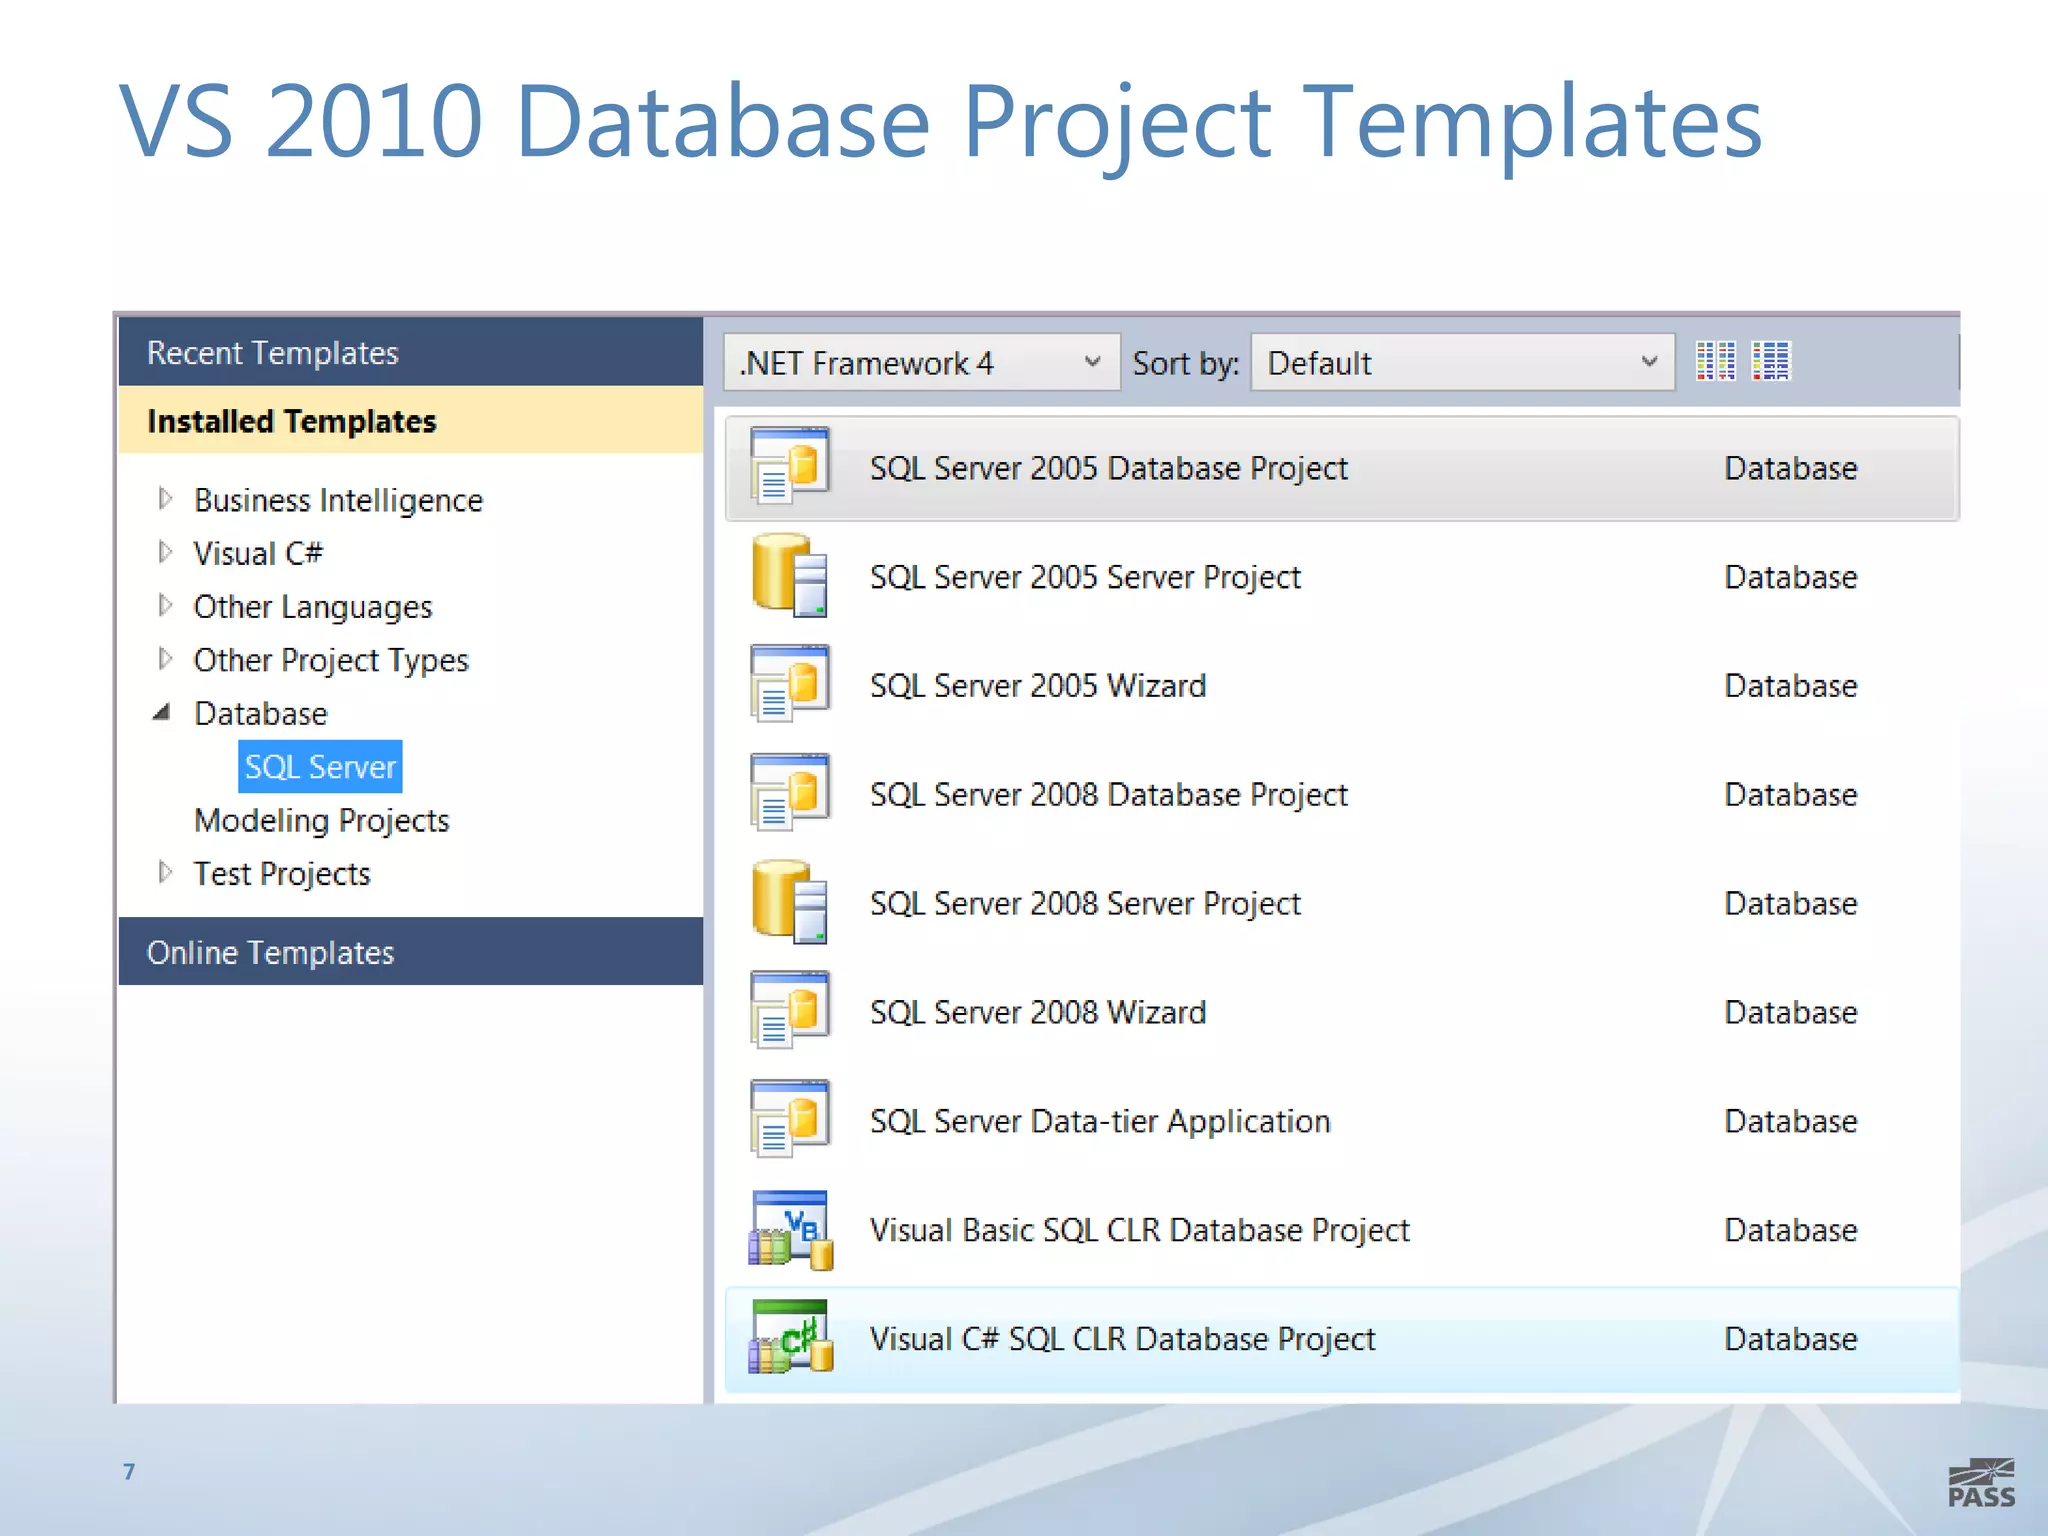Select the Installed Templates section
Viewport: 2048px width, 1536px height.
click(x=411, y=420)
